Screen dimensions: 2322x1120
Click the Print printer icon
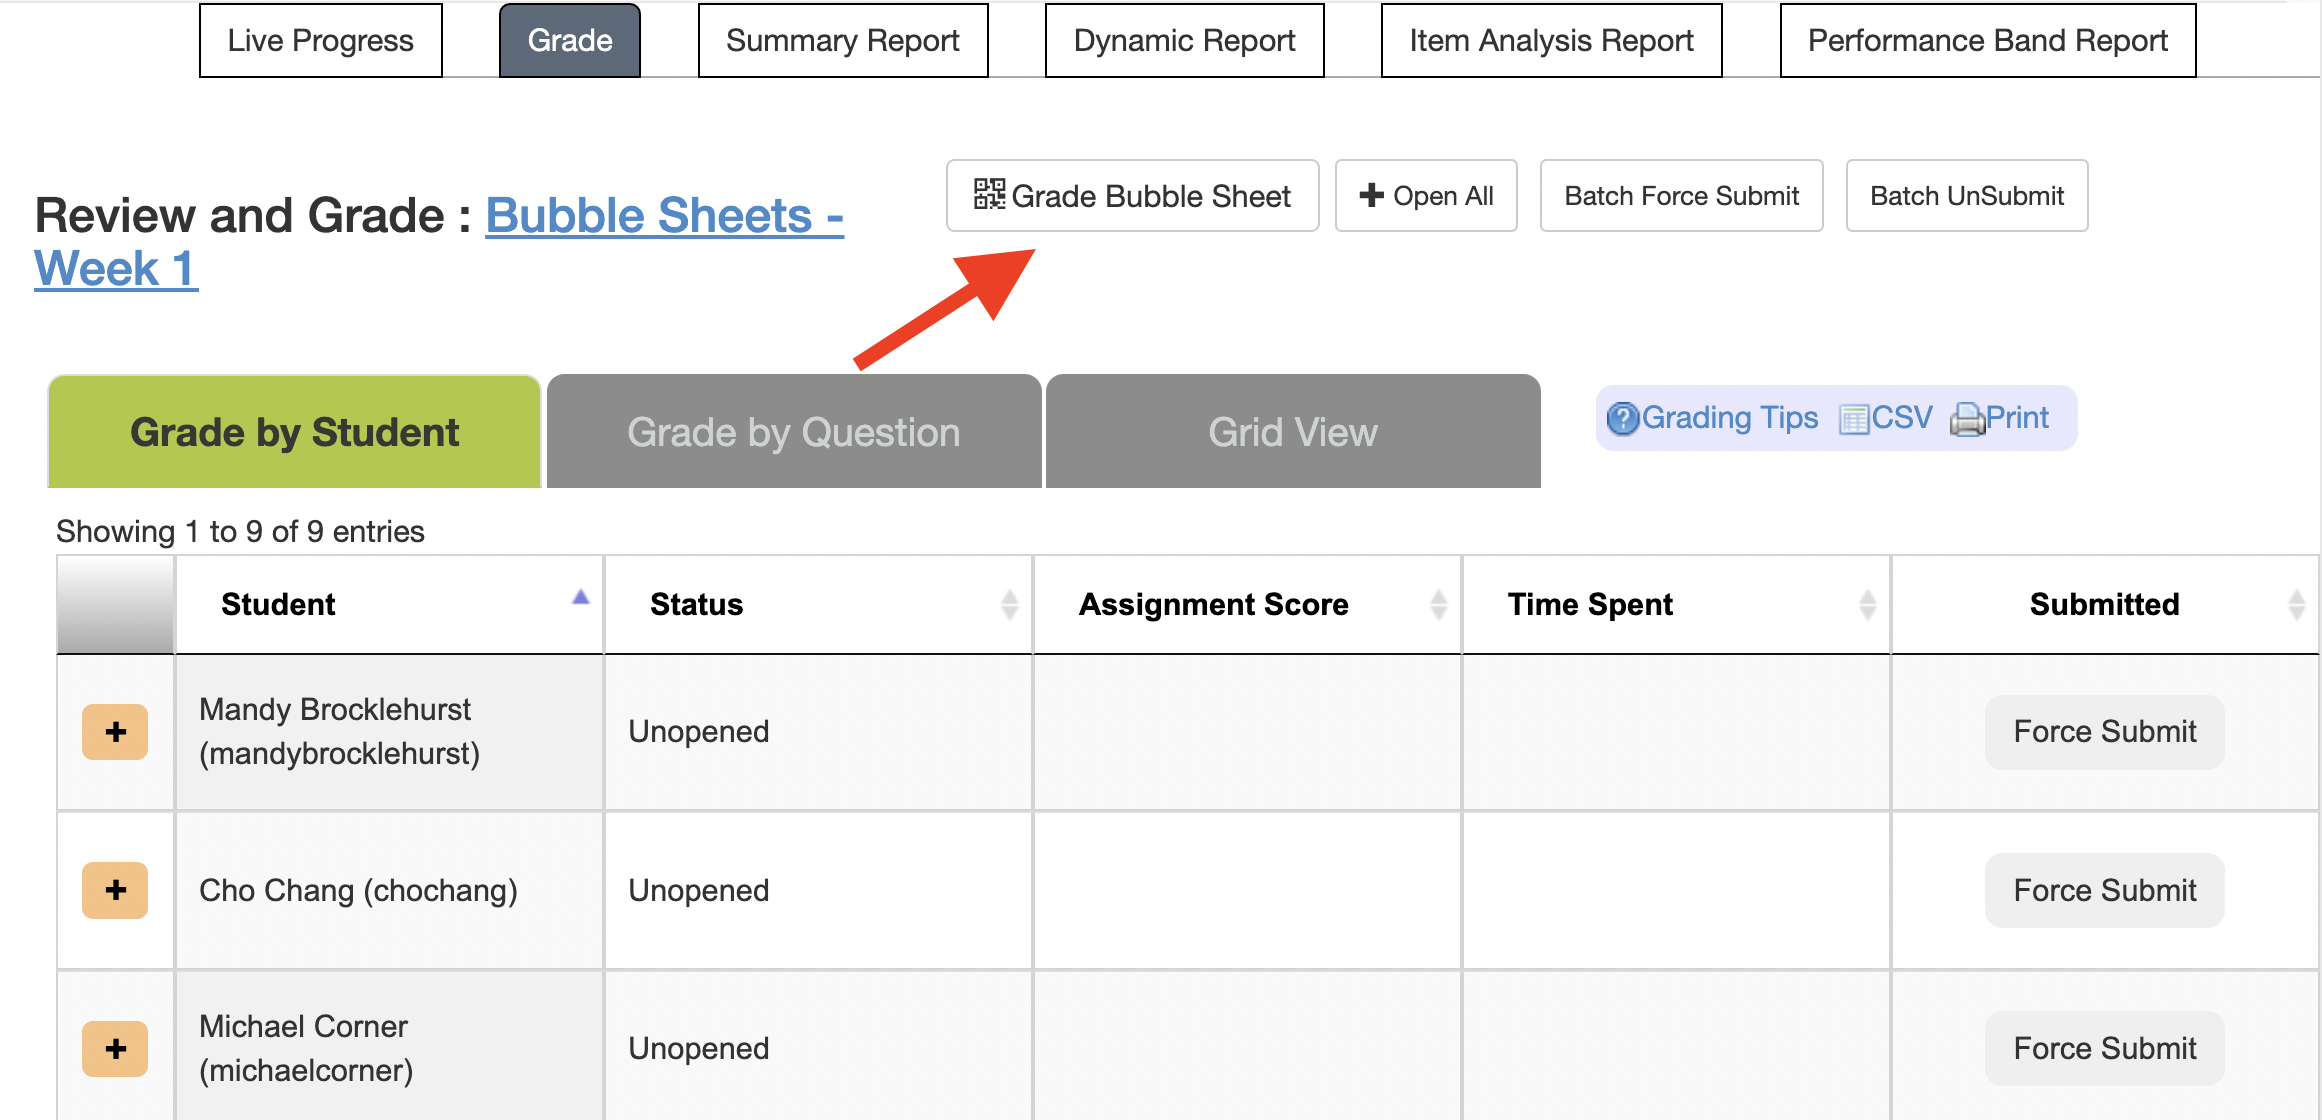tap(1967, 419)
